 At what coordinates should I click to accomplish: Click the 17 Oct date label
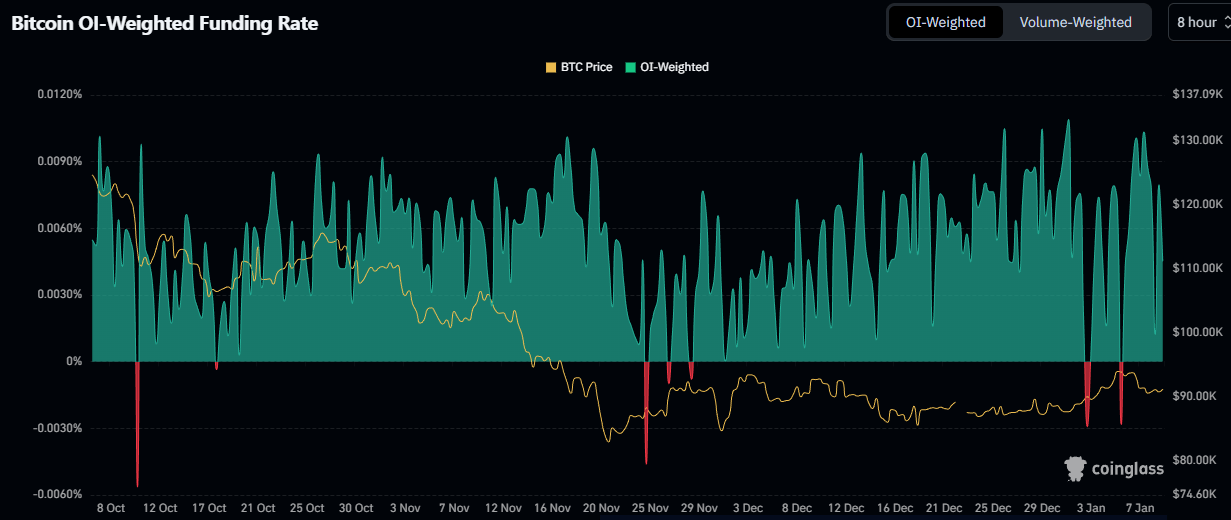pos(209,508)
